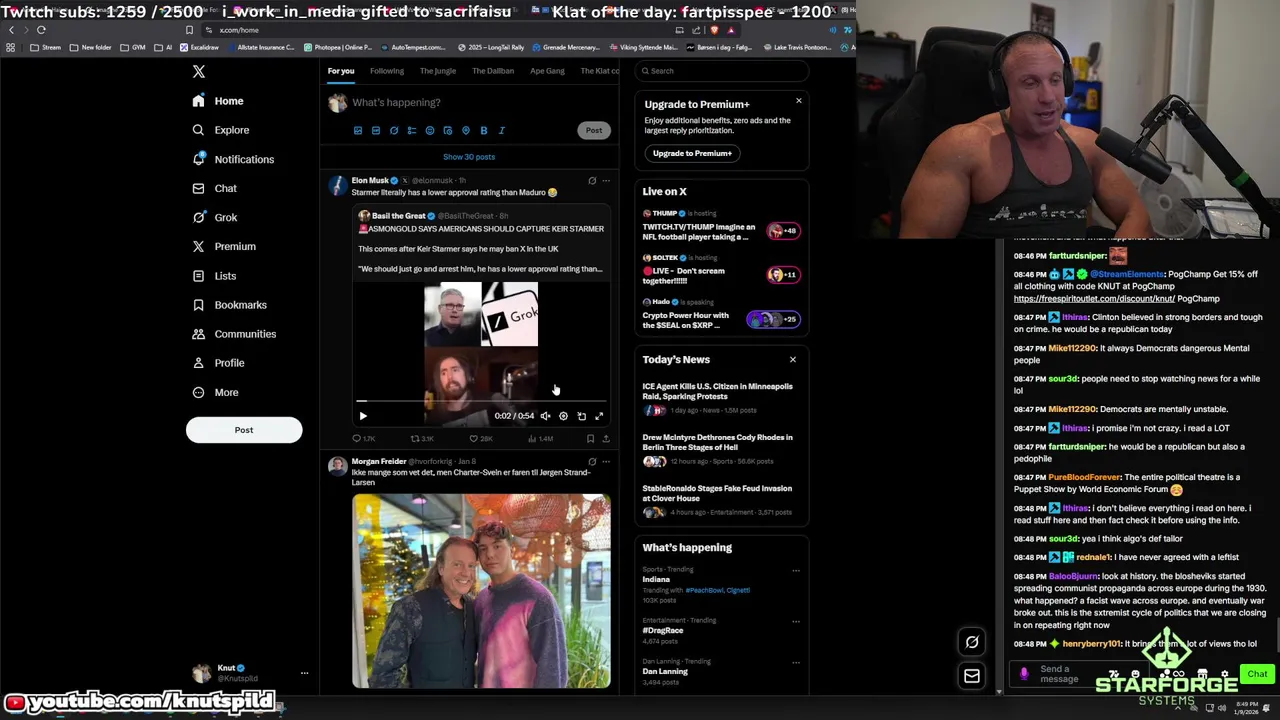
Task: Open options for Dan Lanning trend
Action: pos(796,663)
